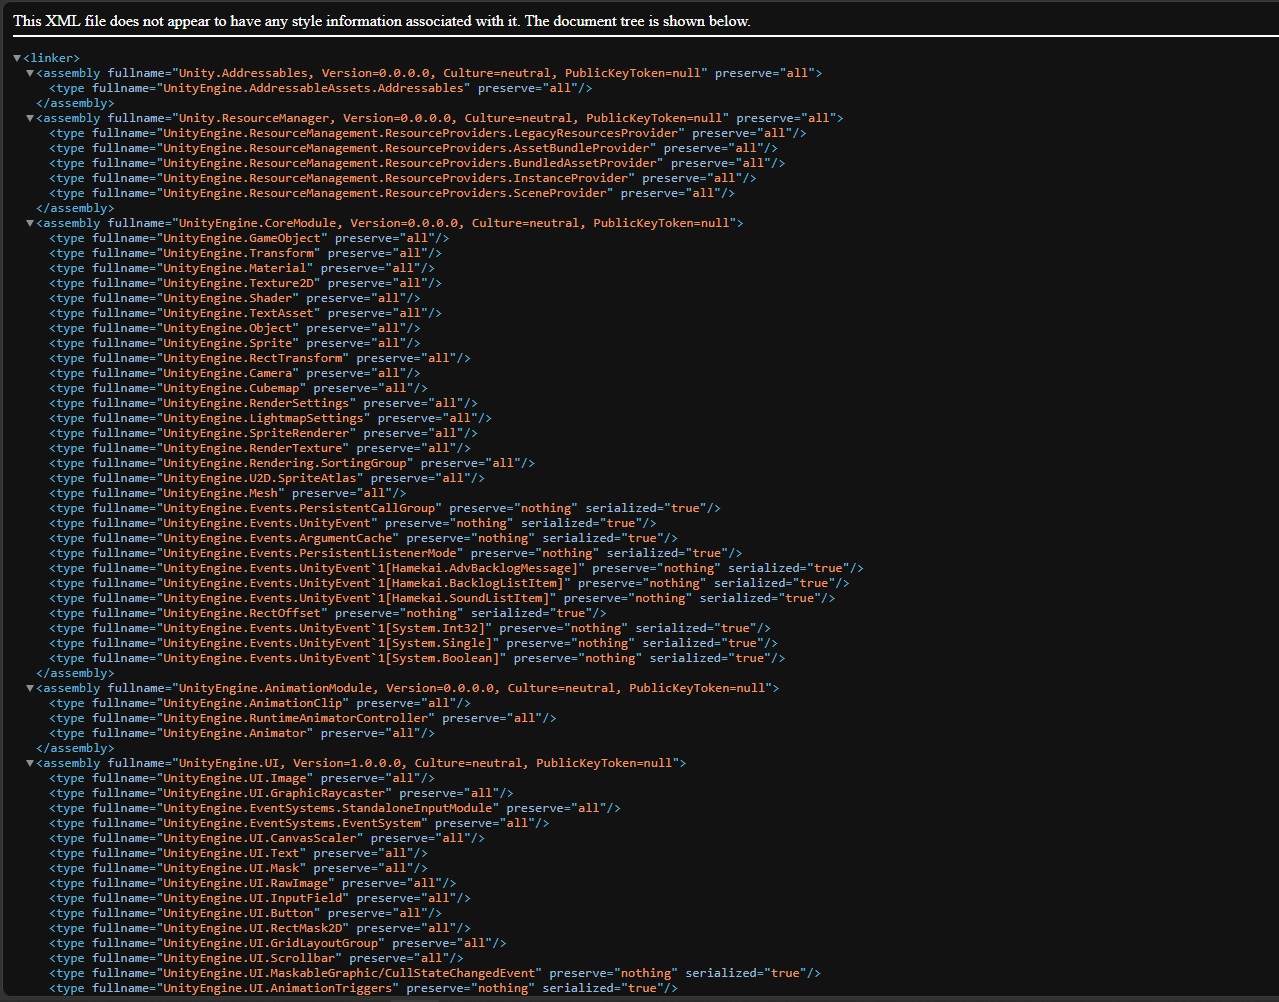Click the UnityEngine.TextAsset type line
Screen dimensions: 1279x1002
tap(246, 313)
